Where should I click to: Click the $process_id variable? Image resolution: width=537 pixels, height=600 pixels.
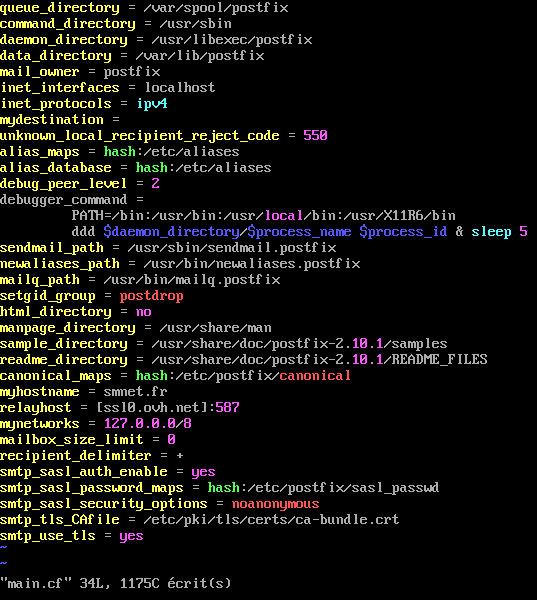coord(403,232)
